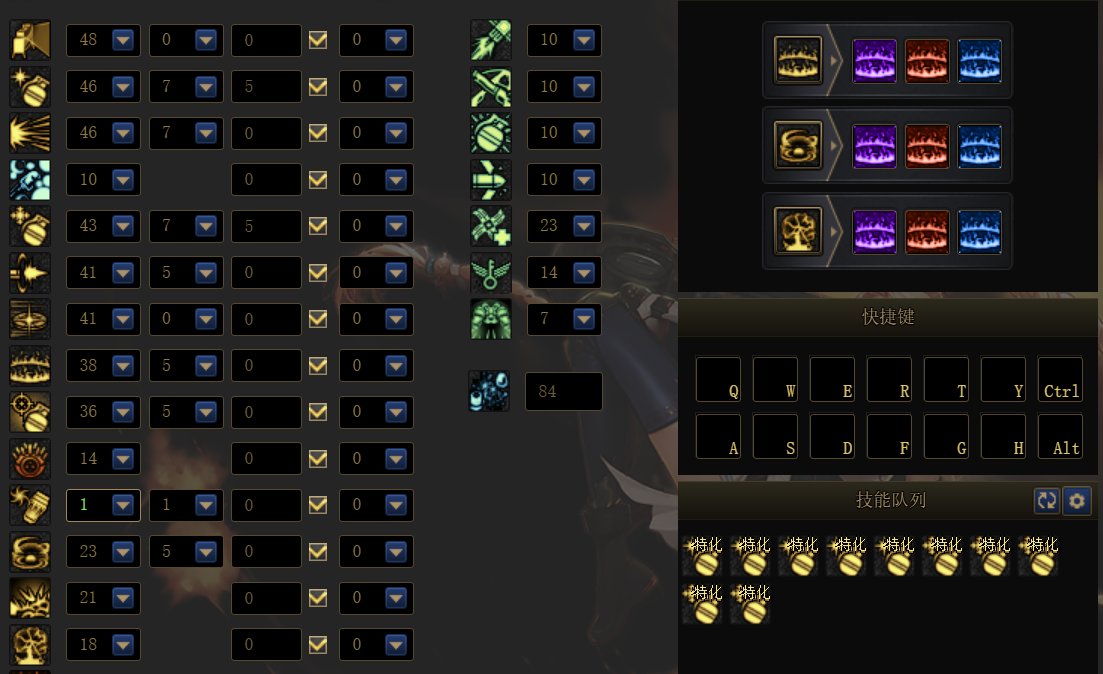Select the fire ring skill icon in level 38 row
This screenshot has height=674, width=1103.
[x=30, y=366]
